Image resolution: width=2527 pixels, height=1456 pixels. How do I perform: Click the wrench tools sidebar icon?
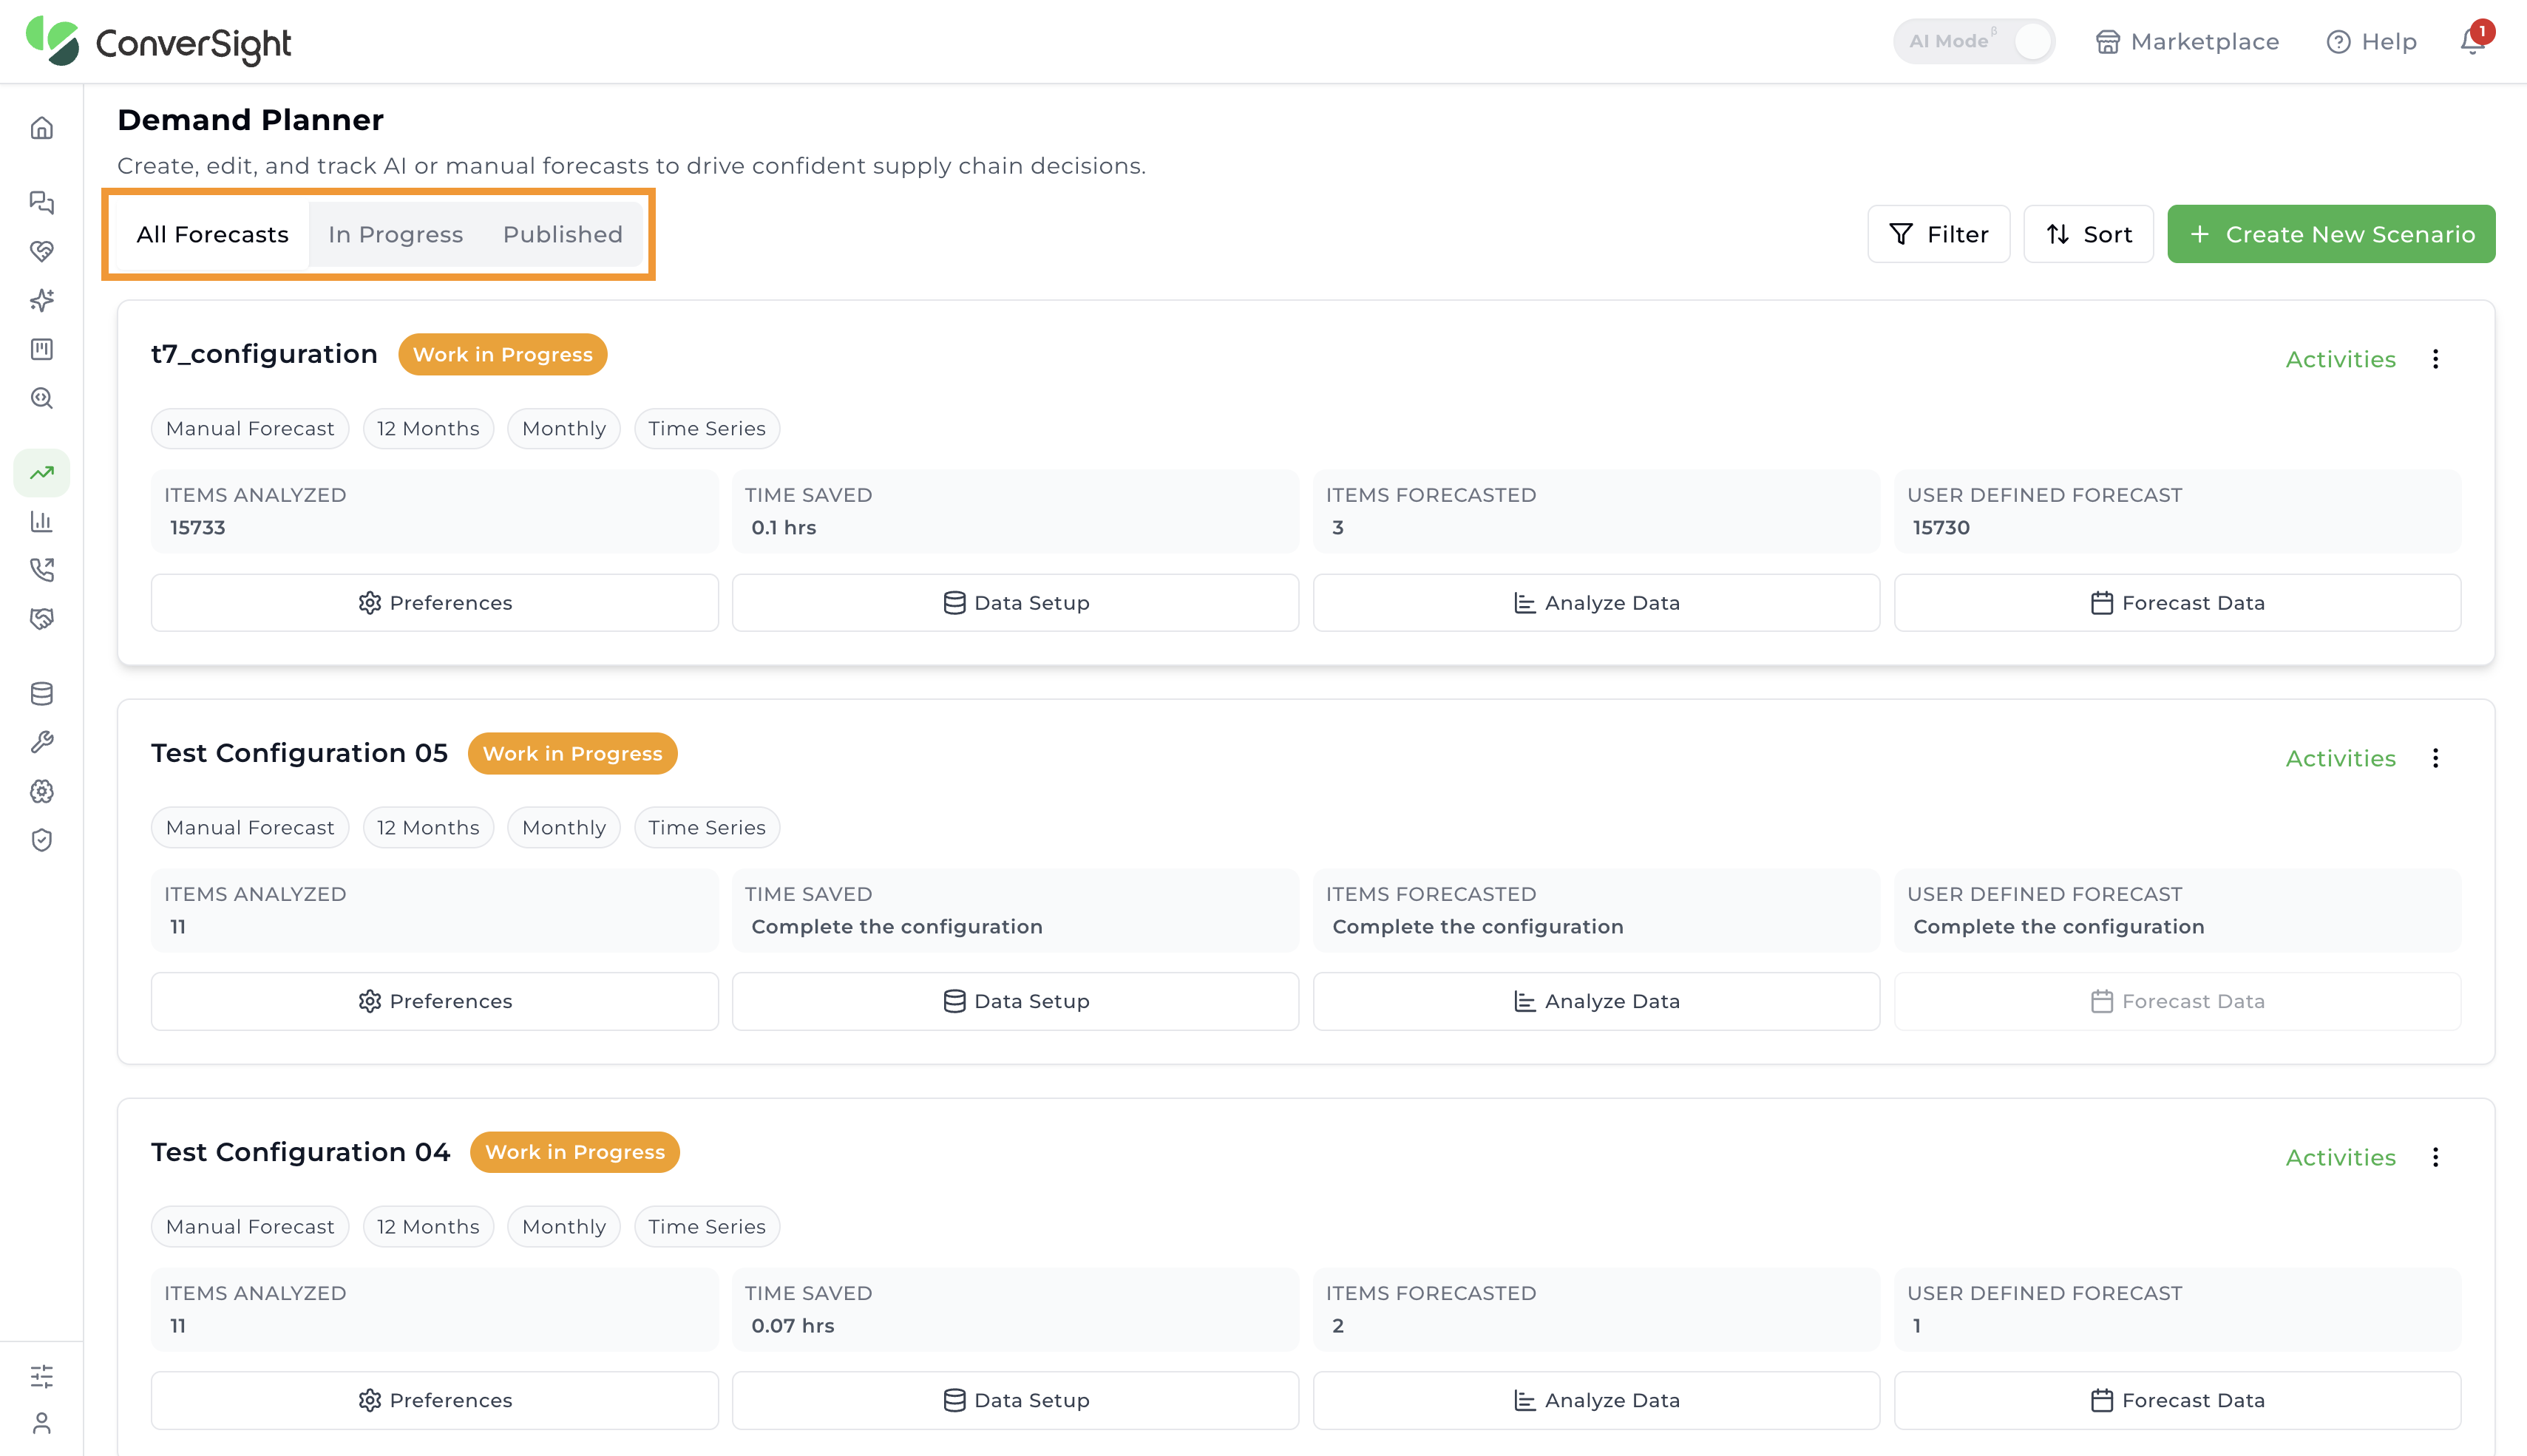[41, 742]
